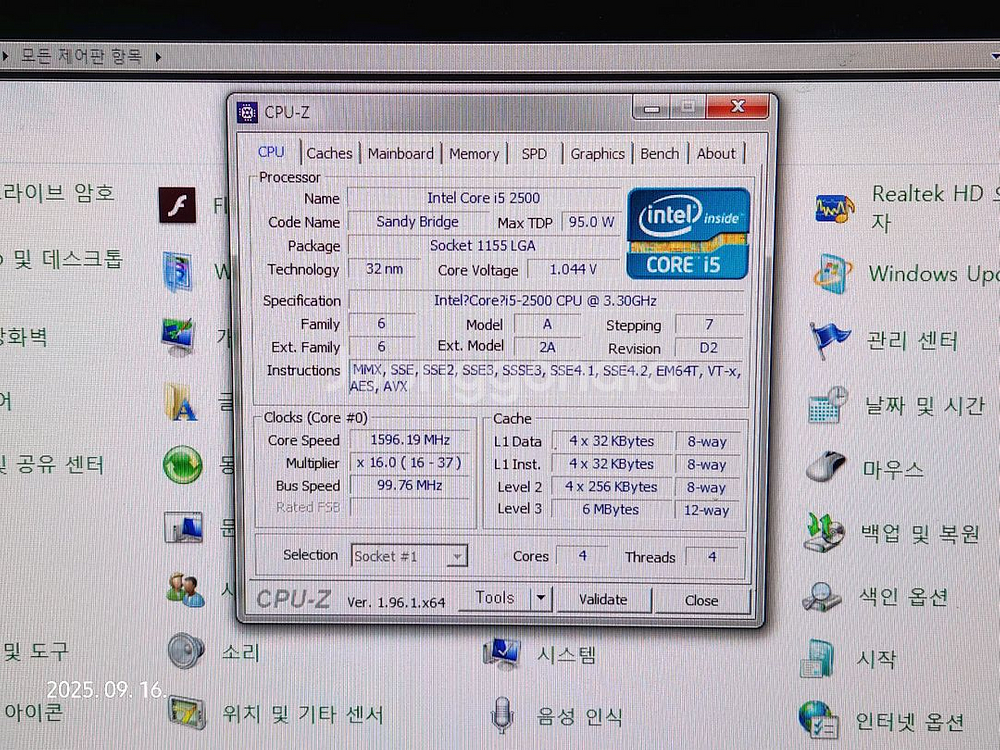Open the 음성 인식 microphone icon
This screenshot has width=1000, height=750.
502,716
